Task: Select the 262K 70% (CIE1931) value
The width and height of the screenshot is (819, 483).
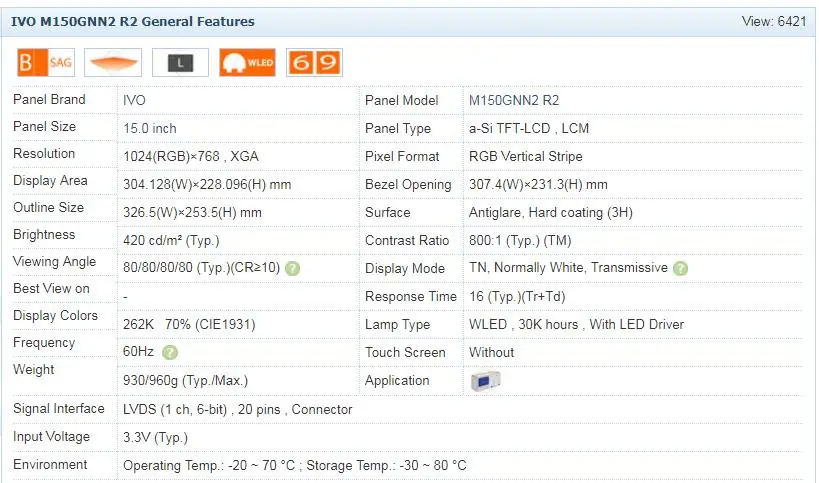Action: 189,325
